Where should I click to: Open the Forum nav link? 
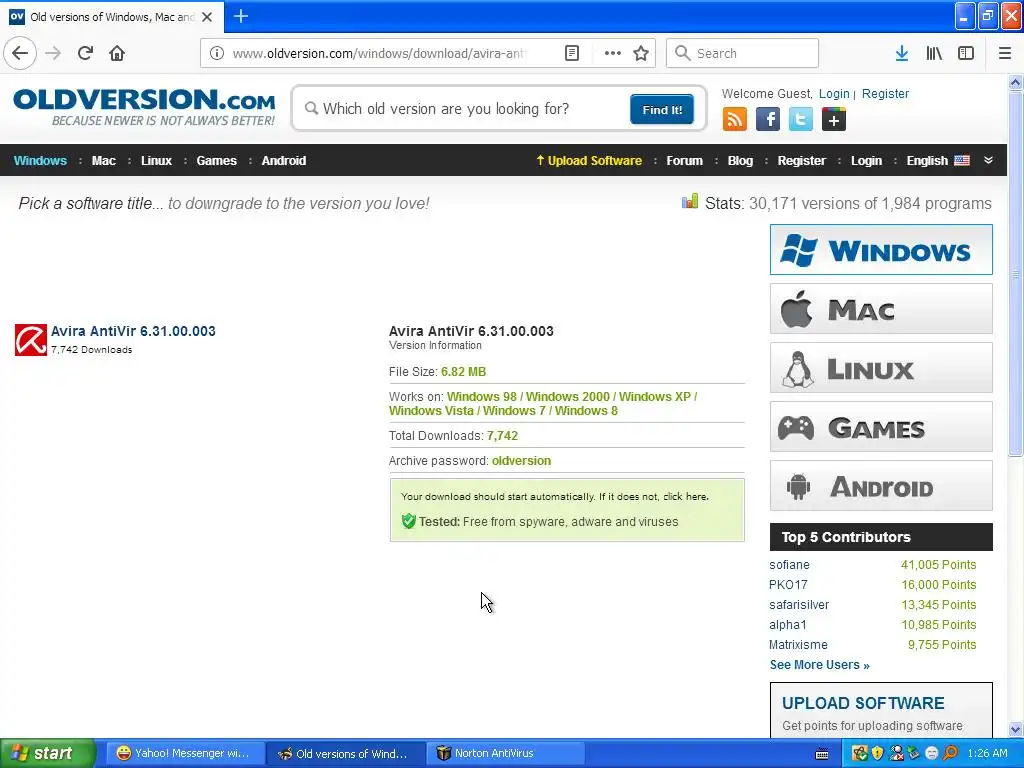click(x=684, y=161)
